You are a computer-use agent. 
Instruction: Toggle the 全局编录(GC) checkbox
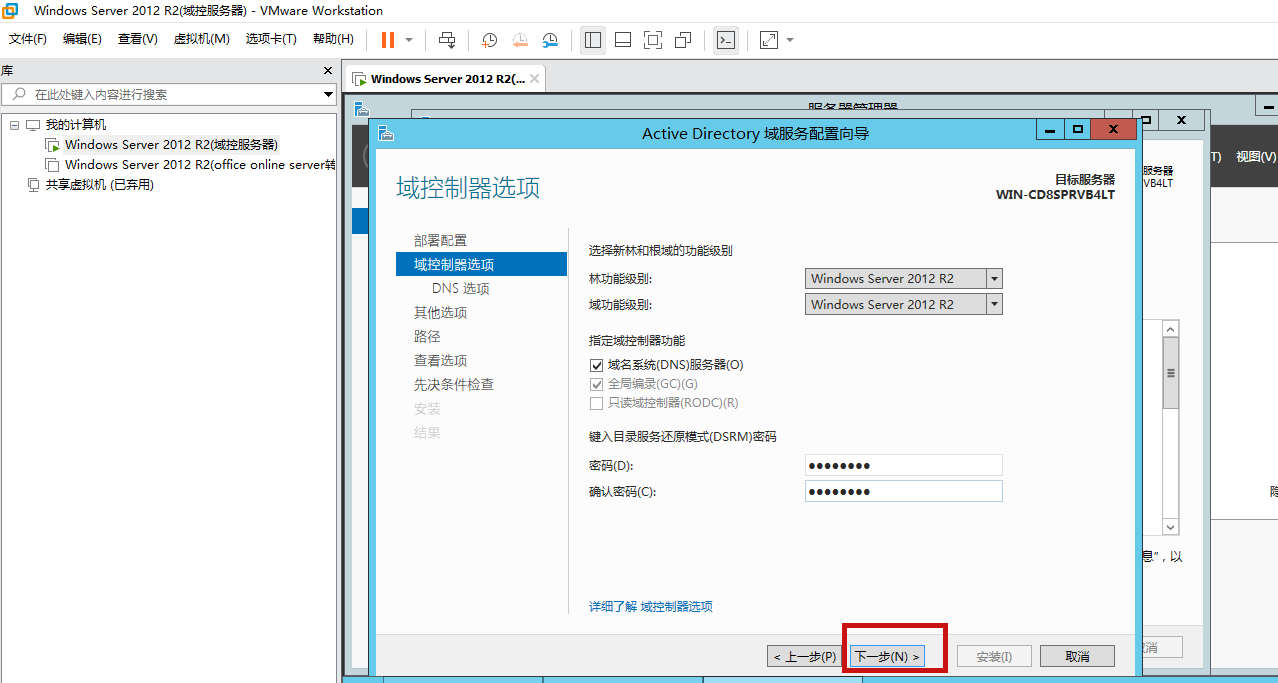[598, 385]
